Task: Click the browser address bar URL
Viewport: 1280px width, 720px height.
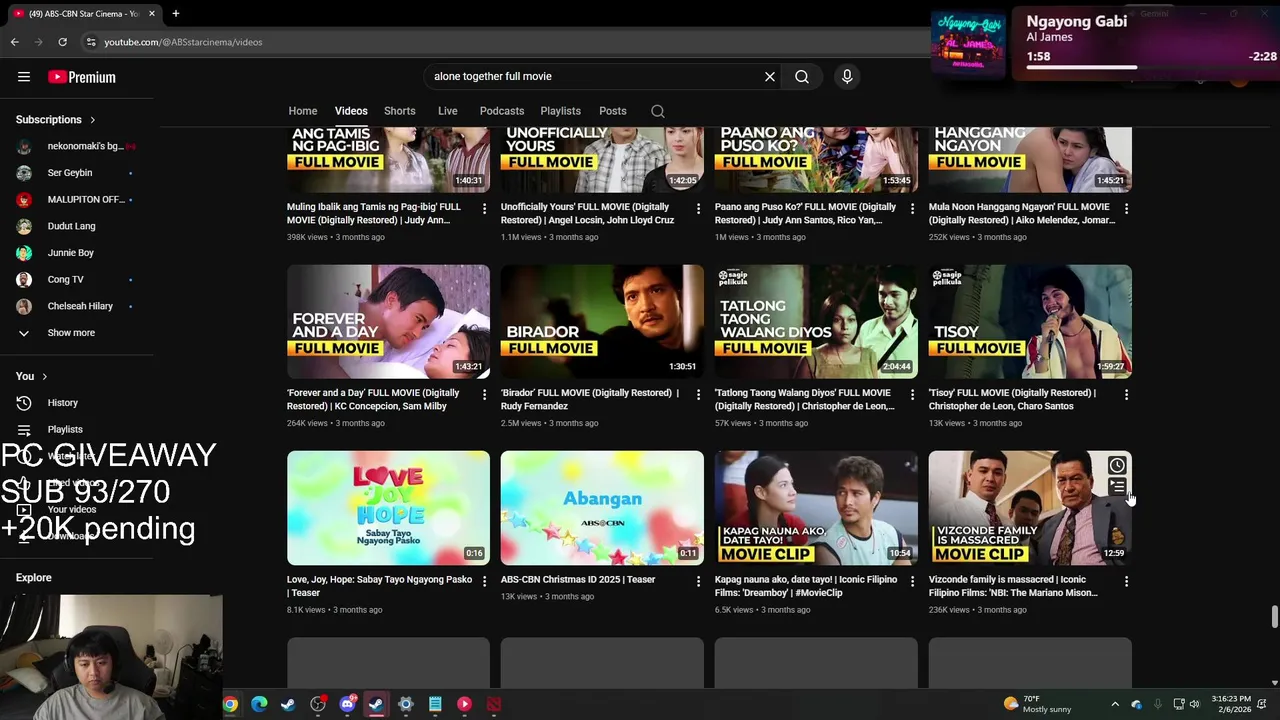Action: 183,42
